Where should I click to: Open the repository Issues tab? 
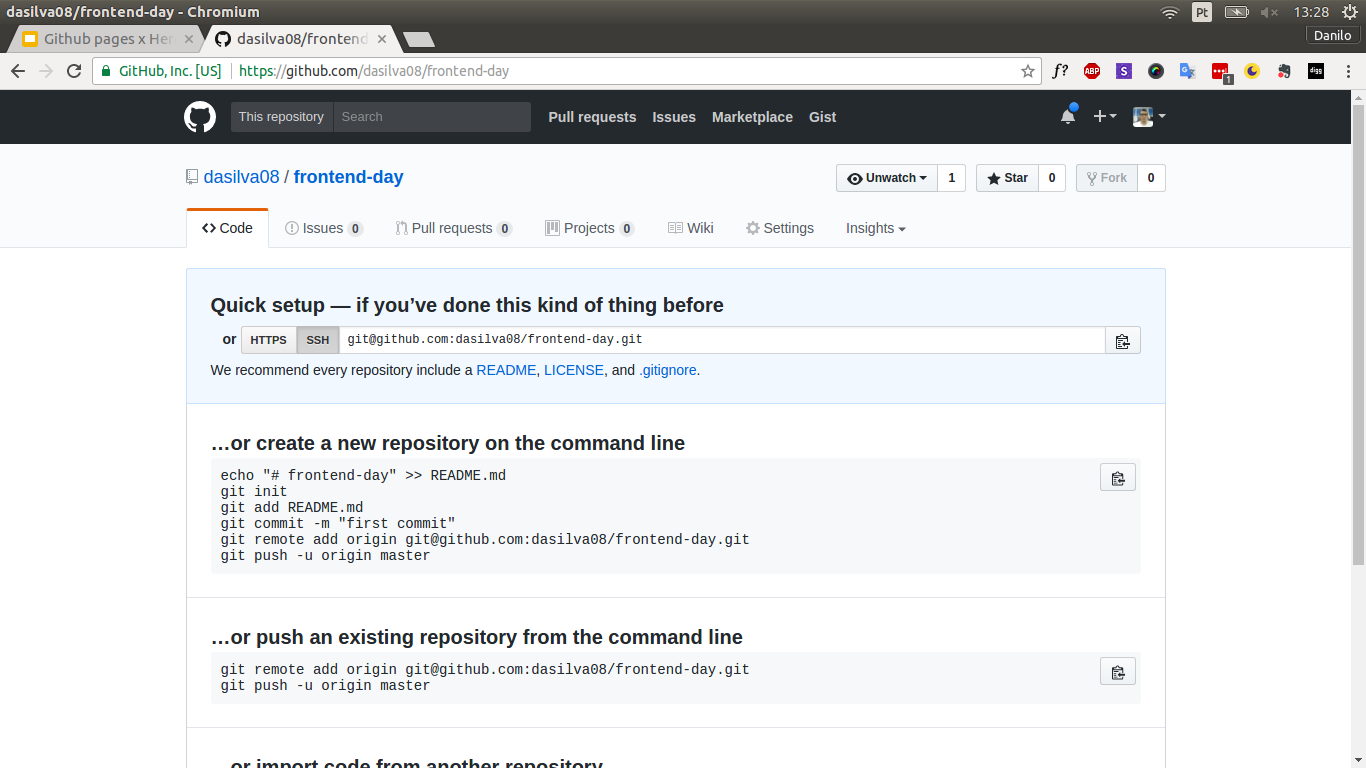point(323,228)
